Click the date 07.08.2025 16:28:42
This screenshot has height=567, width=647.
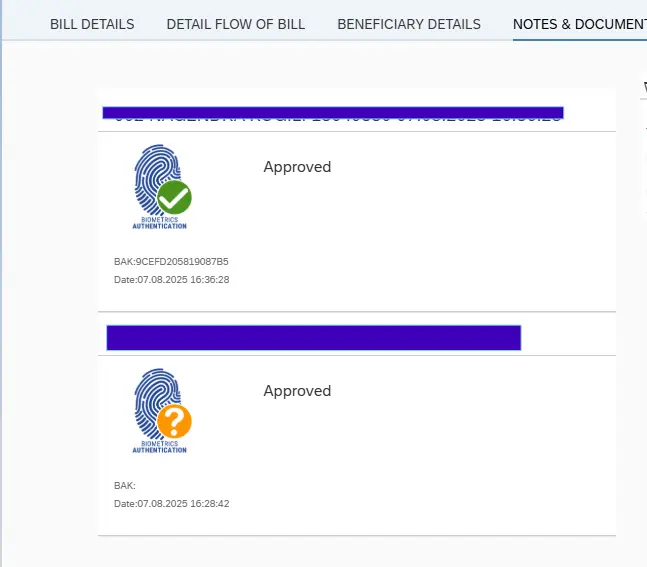click(183, 504)
